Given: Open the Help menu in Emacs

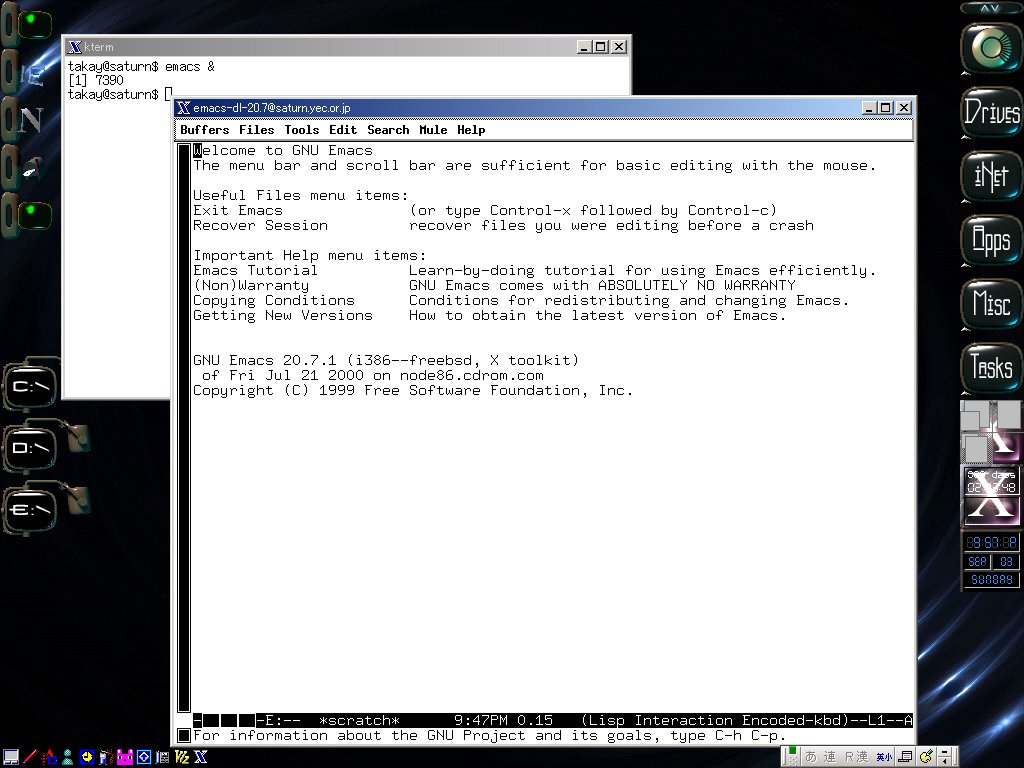Looking at the screenshot, I should coord(471,130).
